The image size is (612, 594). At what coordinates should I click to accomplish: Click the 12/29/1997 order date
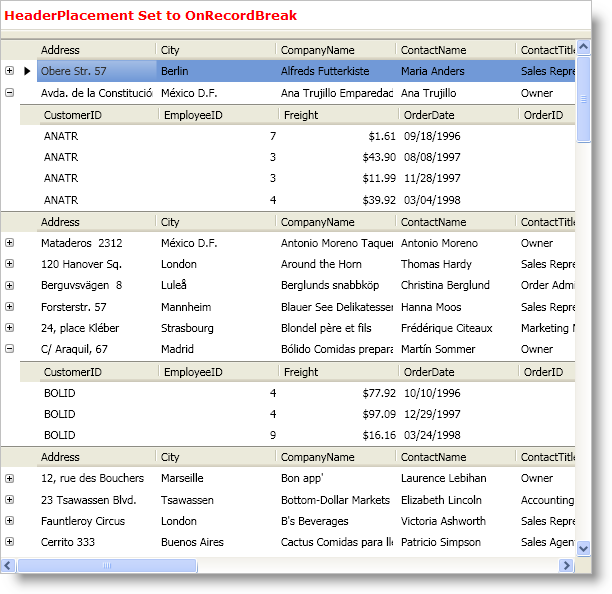(459, 414)
